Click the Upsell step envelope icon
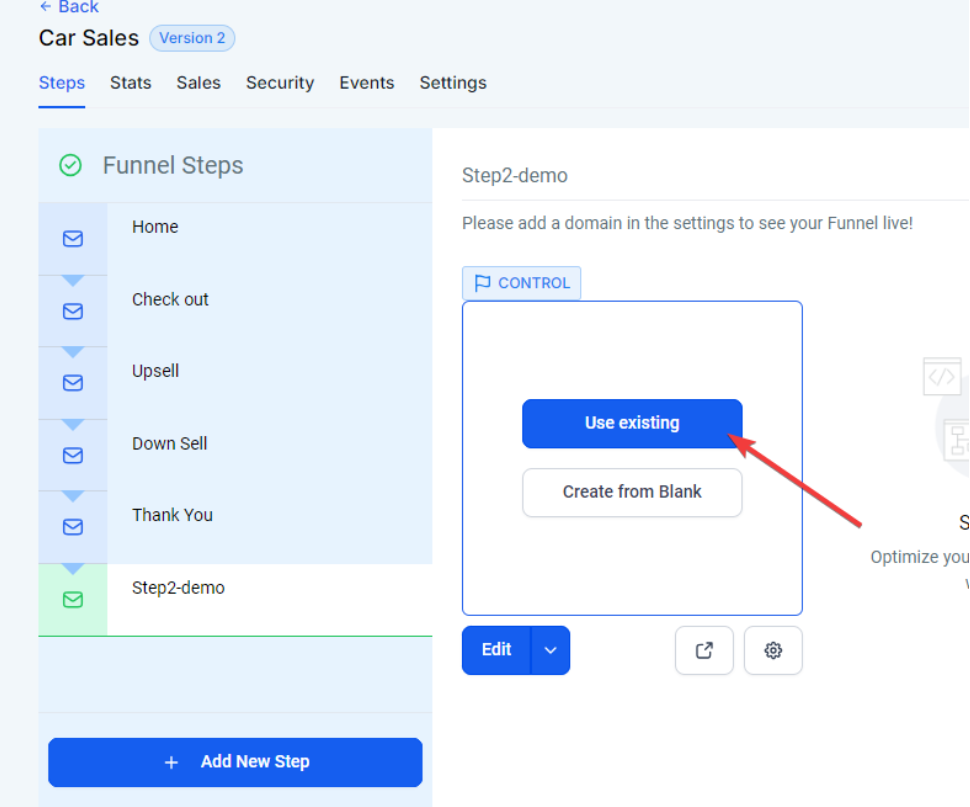Image resolution: width=970 pixels, height=807 pixels. point(73,383)
